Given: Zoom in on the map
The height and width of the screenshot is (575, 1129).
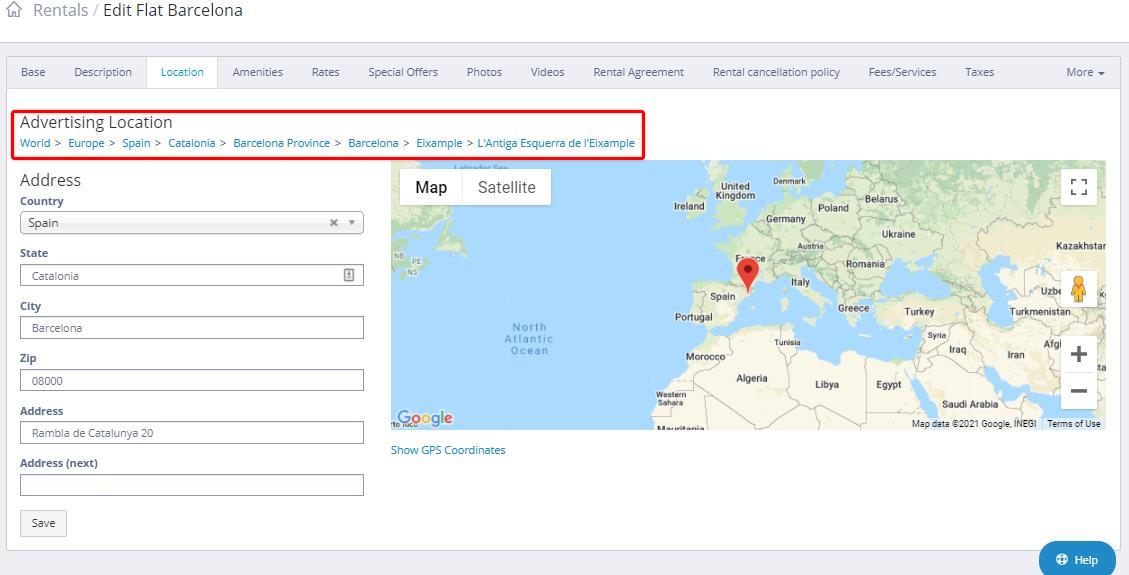Looking at the screenshot, I should point(1078,354).
